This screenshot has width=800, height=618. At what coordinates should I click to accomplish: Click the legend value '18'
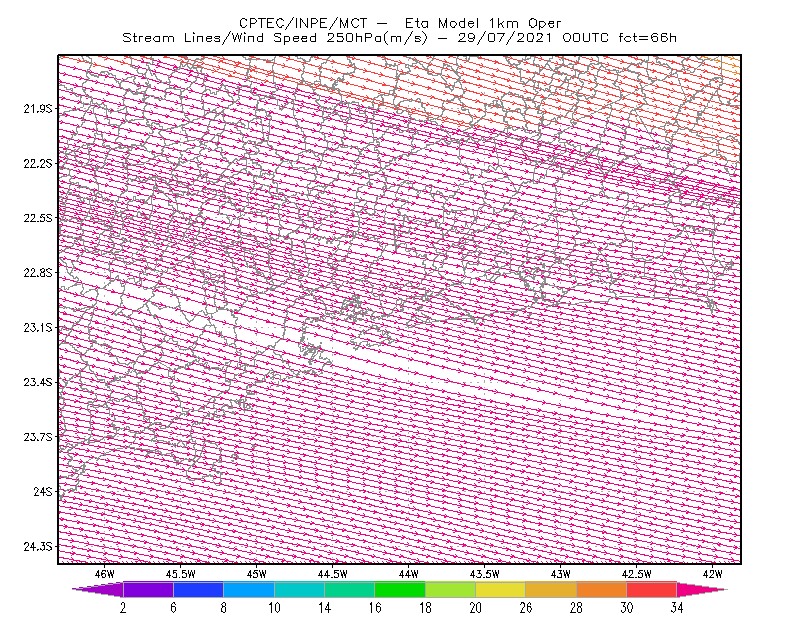coord(425,608)
